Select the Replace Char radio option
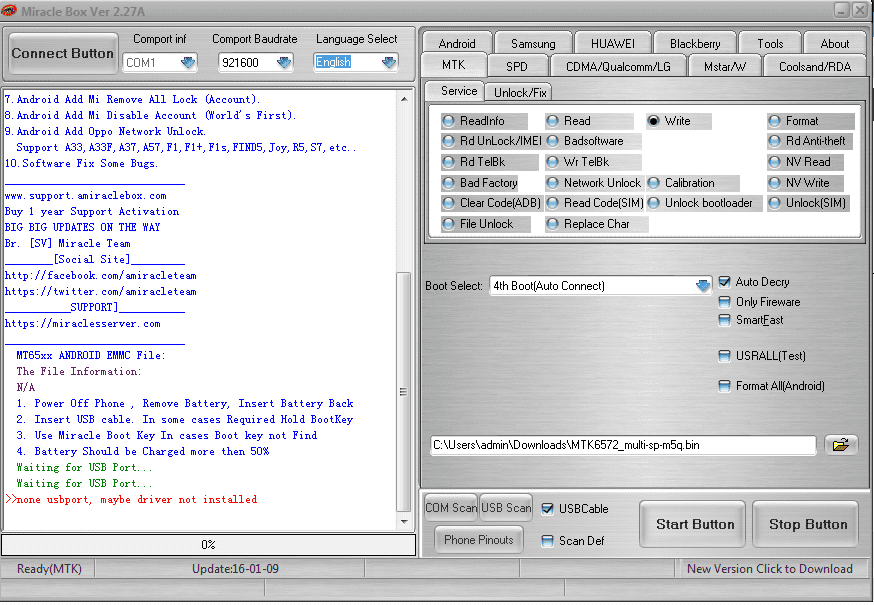This screenshot has height=605, width=874. [552, 224]
